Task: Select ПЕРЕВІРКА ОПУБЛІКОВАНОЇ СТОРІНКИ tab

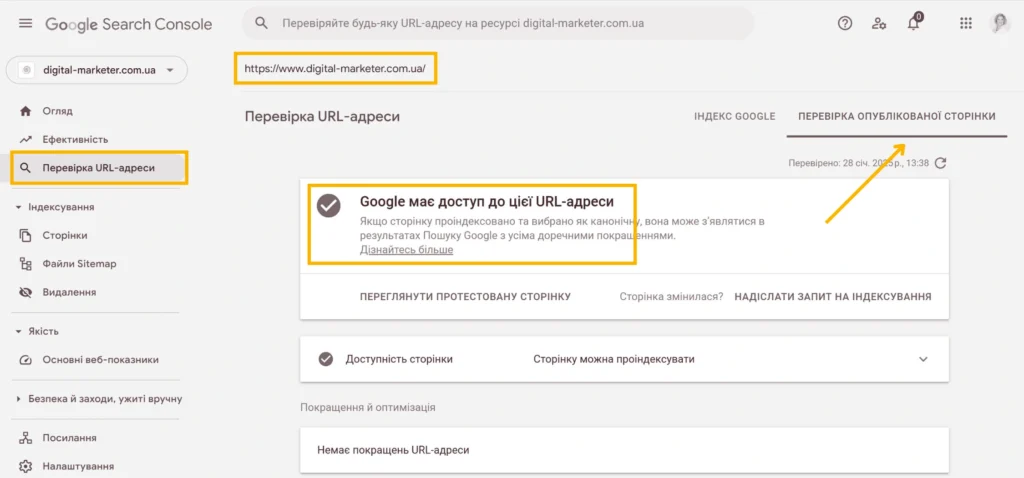Action: coord(897,116)
